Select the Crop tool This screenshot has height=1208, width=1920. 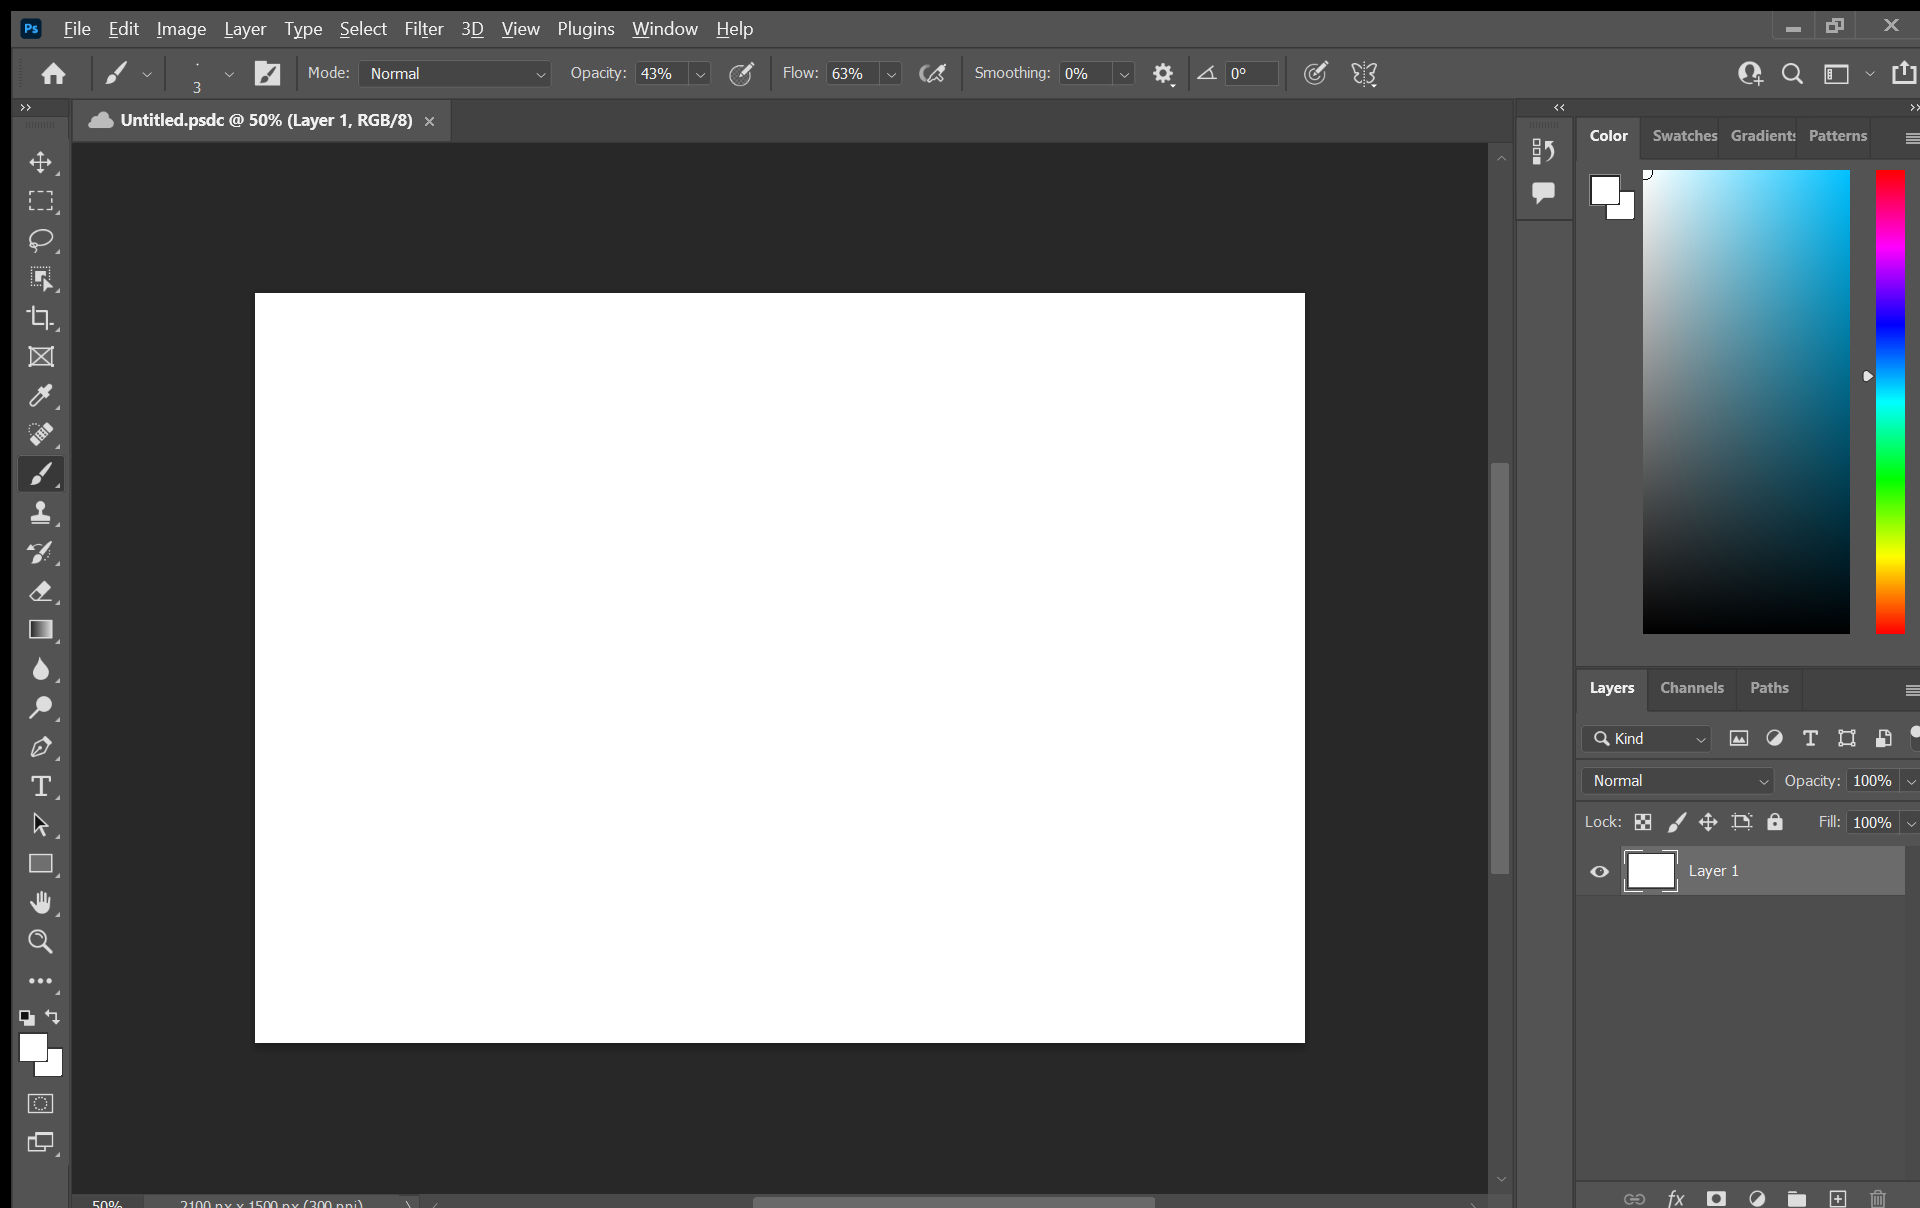point(41,318)
